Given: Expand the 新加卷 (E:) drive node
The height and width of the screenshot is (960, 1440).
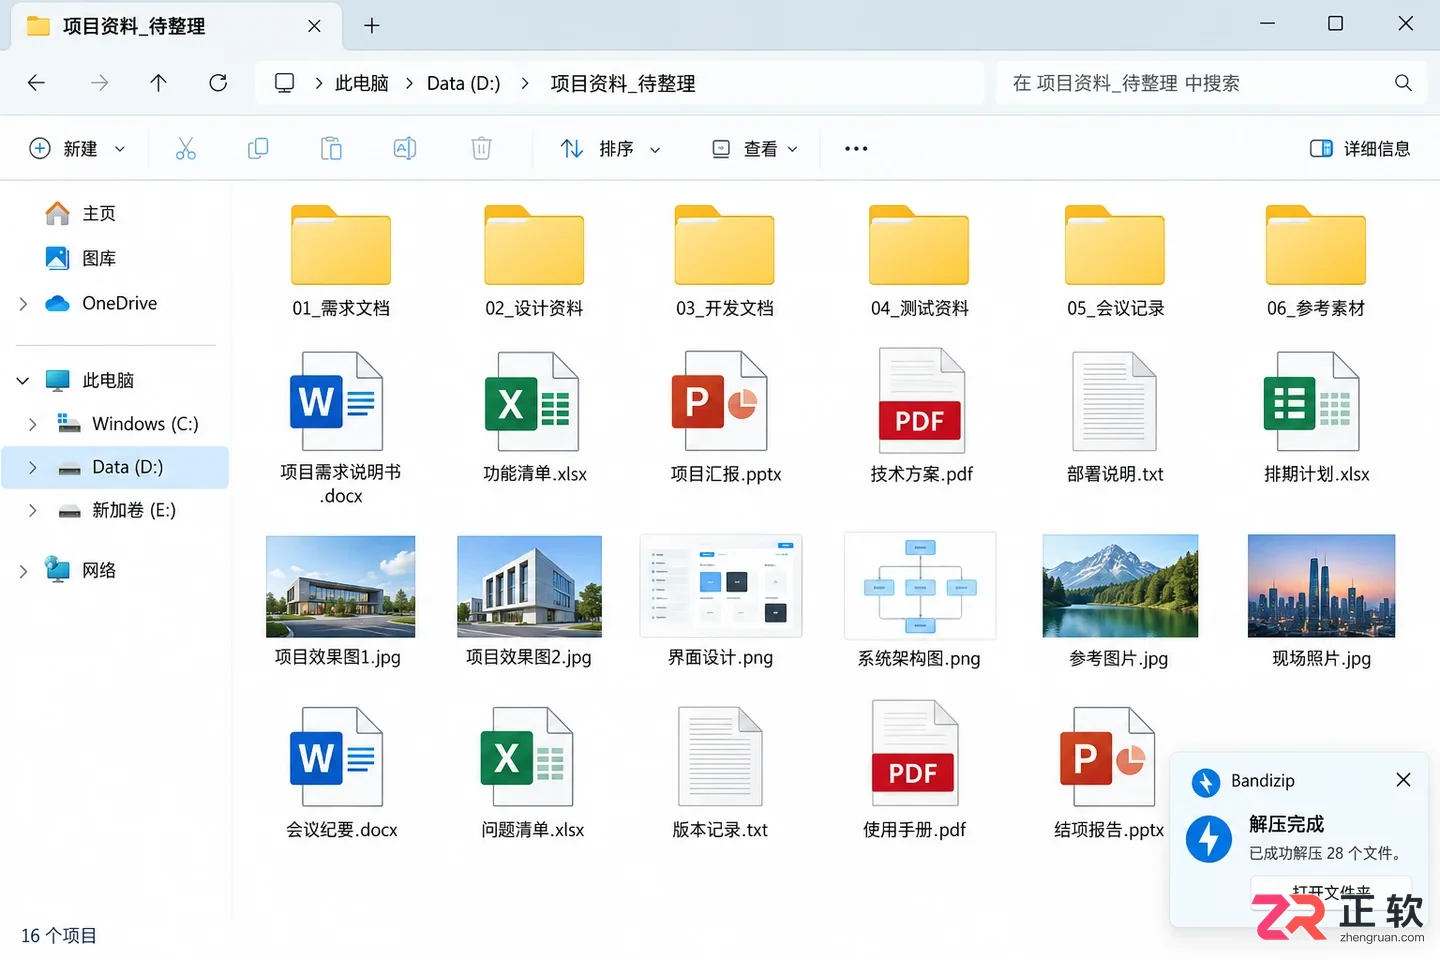Looking at the screenshot, I should click(x=33, y=510).
